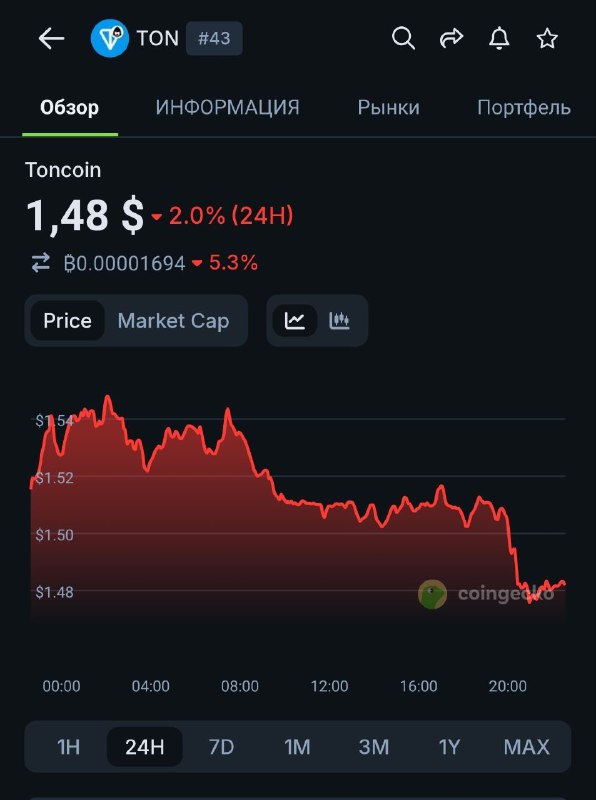Select the line chart icon

(295, 321)
